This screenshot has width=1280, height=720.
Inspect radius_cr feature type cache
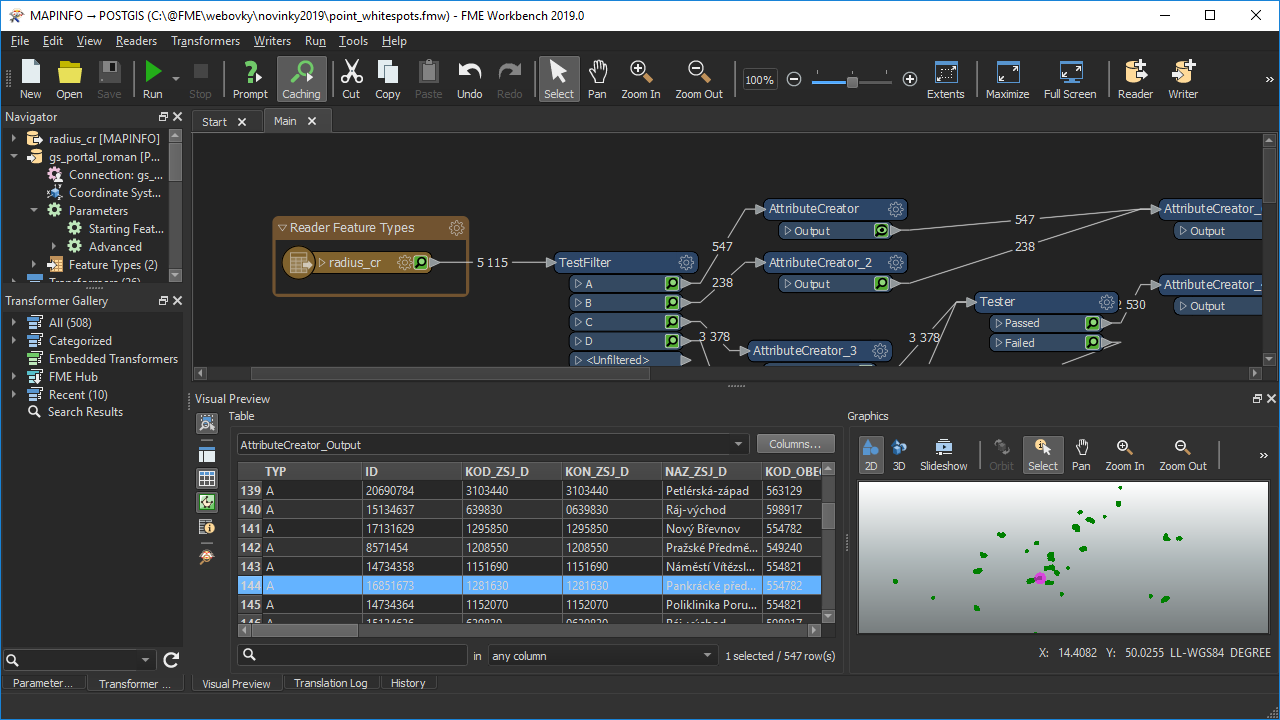click(421, 263)
